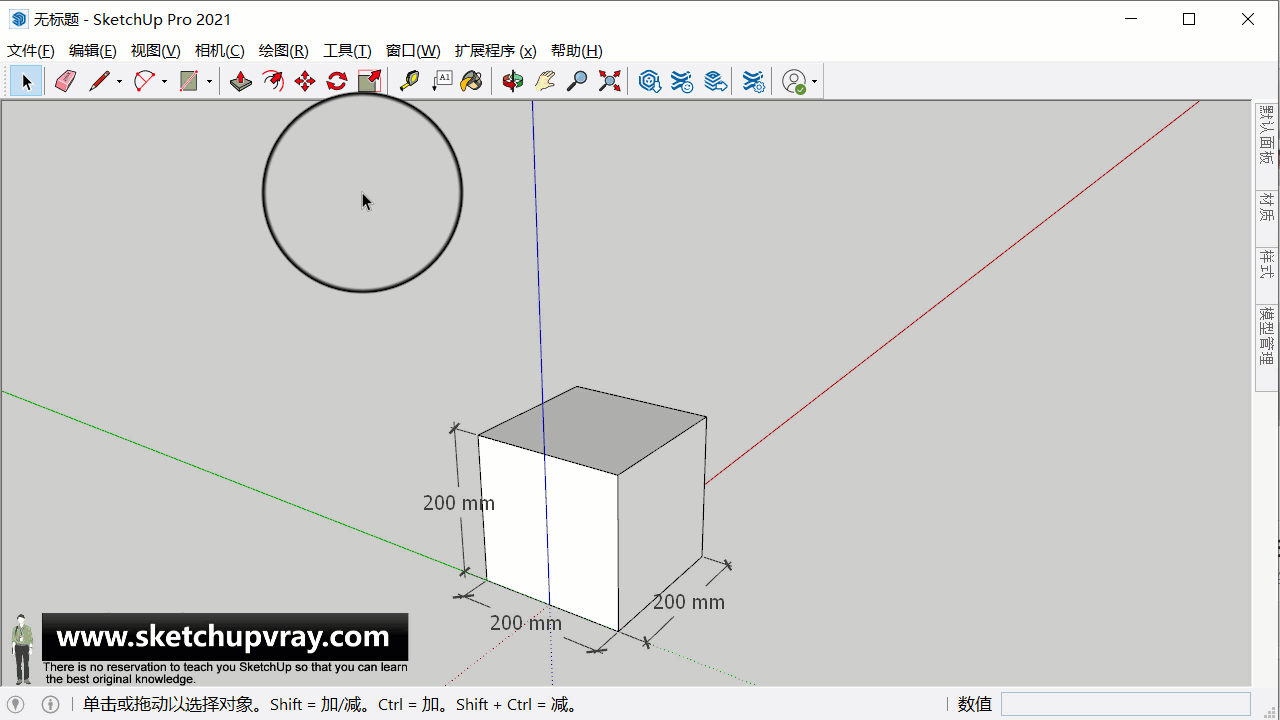Open the Line tool dropdown arrow
1280x720 pixels.
click(x=119, y=82)
